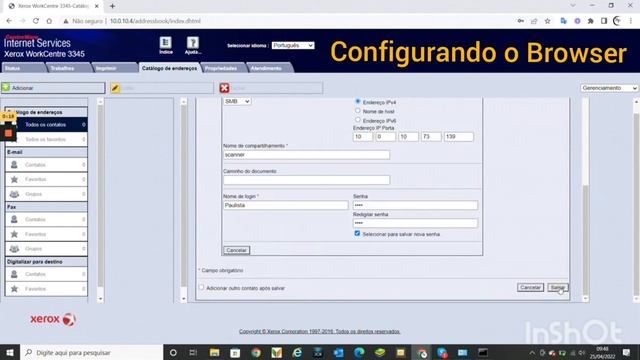This screenshot has width=640, height=360.
Task: Bookmark this page with the star icon
Action: (547, 21)
